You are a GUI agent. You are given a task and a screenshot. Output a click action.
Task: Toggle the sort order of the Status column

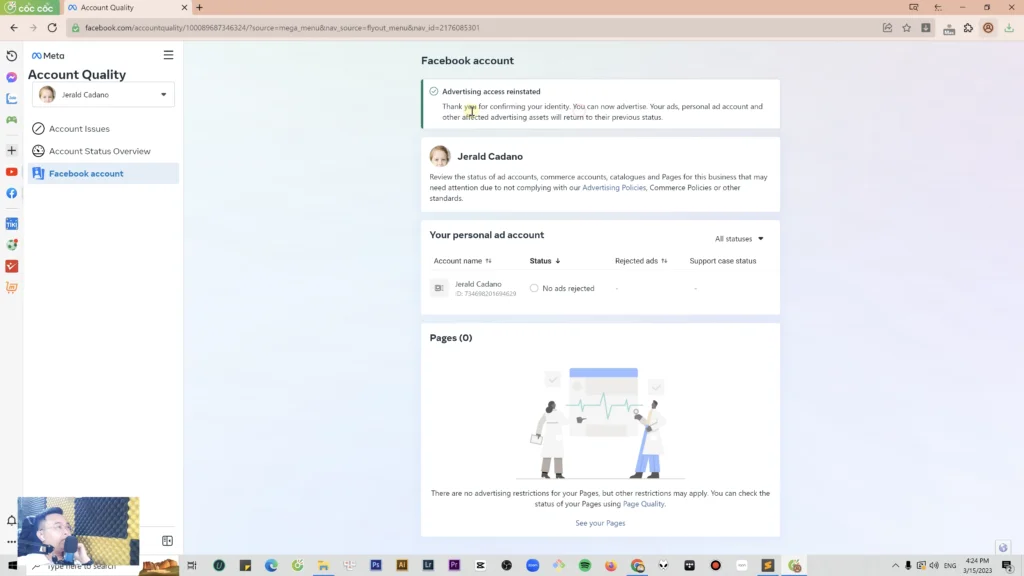click(x=545, y=261)
